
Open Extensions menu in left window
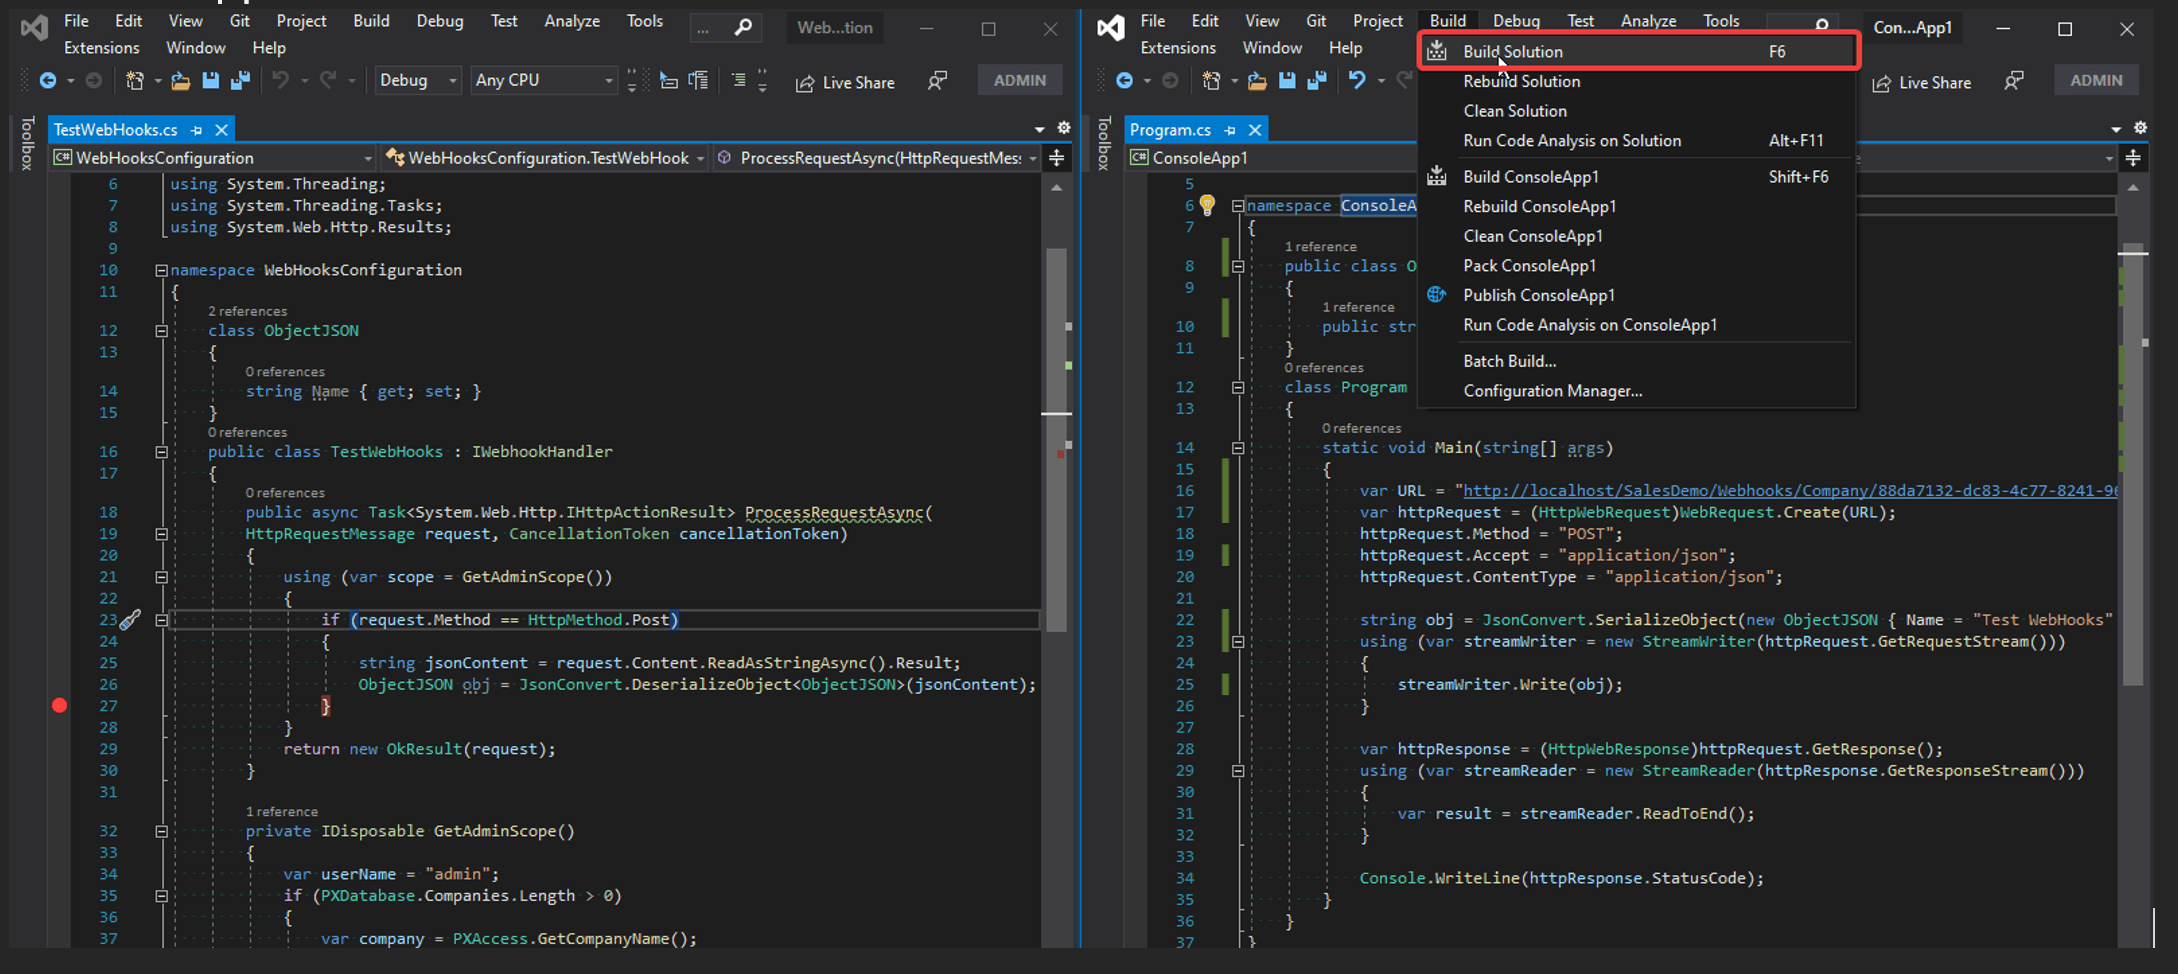[102, 47]
